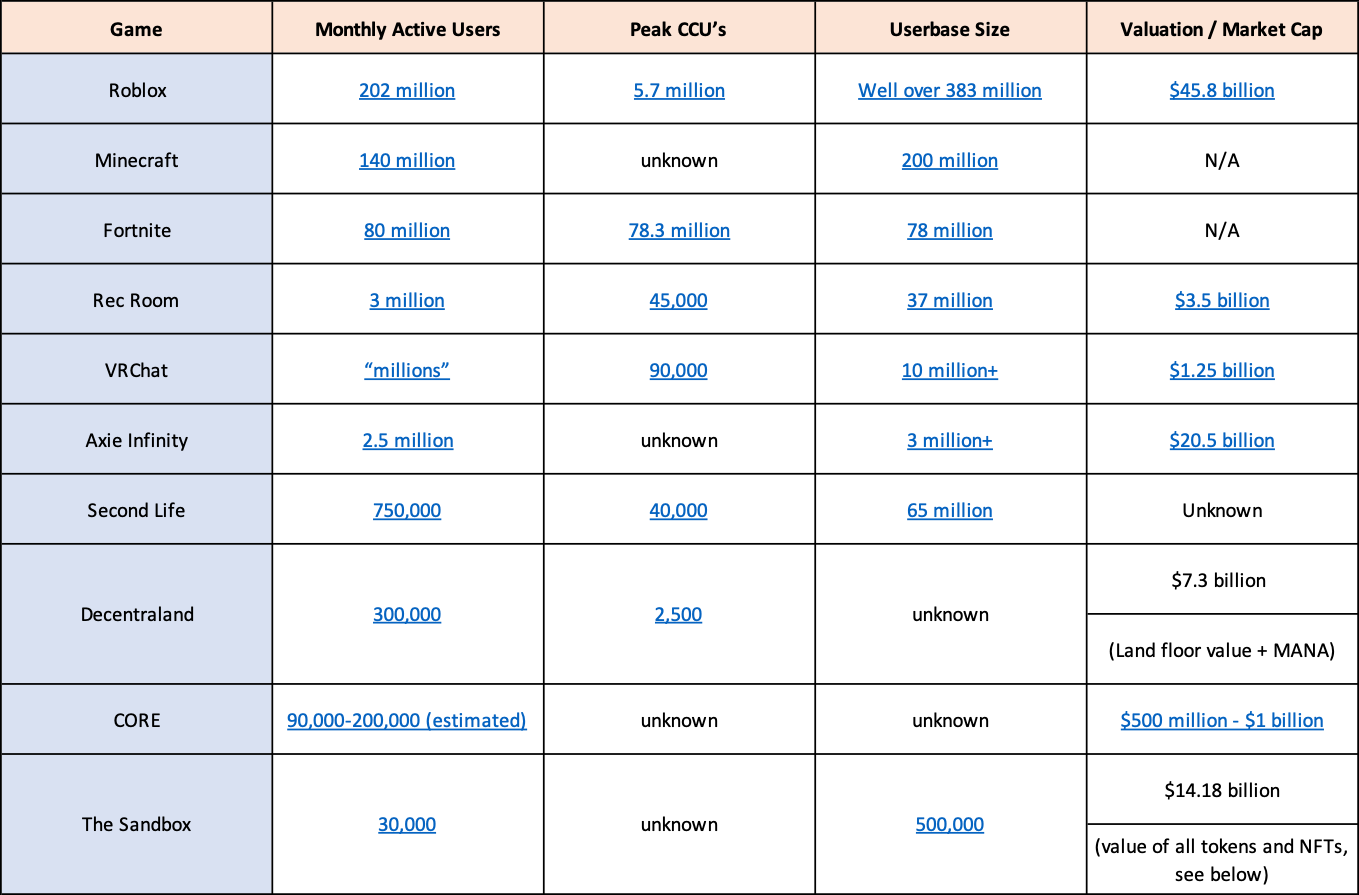
Task: Select CORE's 'unknown' userbase cell
Action: (x=950, y=720)
